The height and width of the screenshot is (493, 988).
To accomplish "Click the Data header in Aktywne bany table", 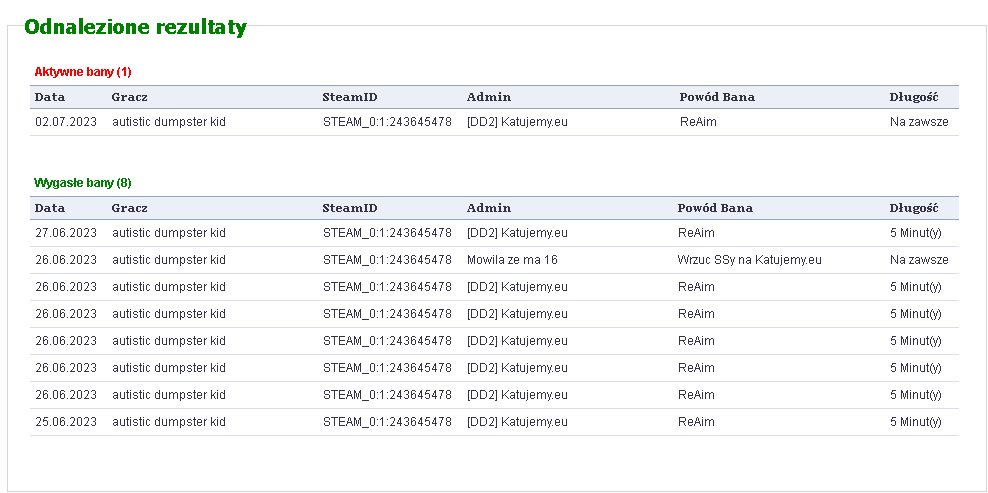I will pyautogui.click(x=50, y=97).
